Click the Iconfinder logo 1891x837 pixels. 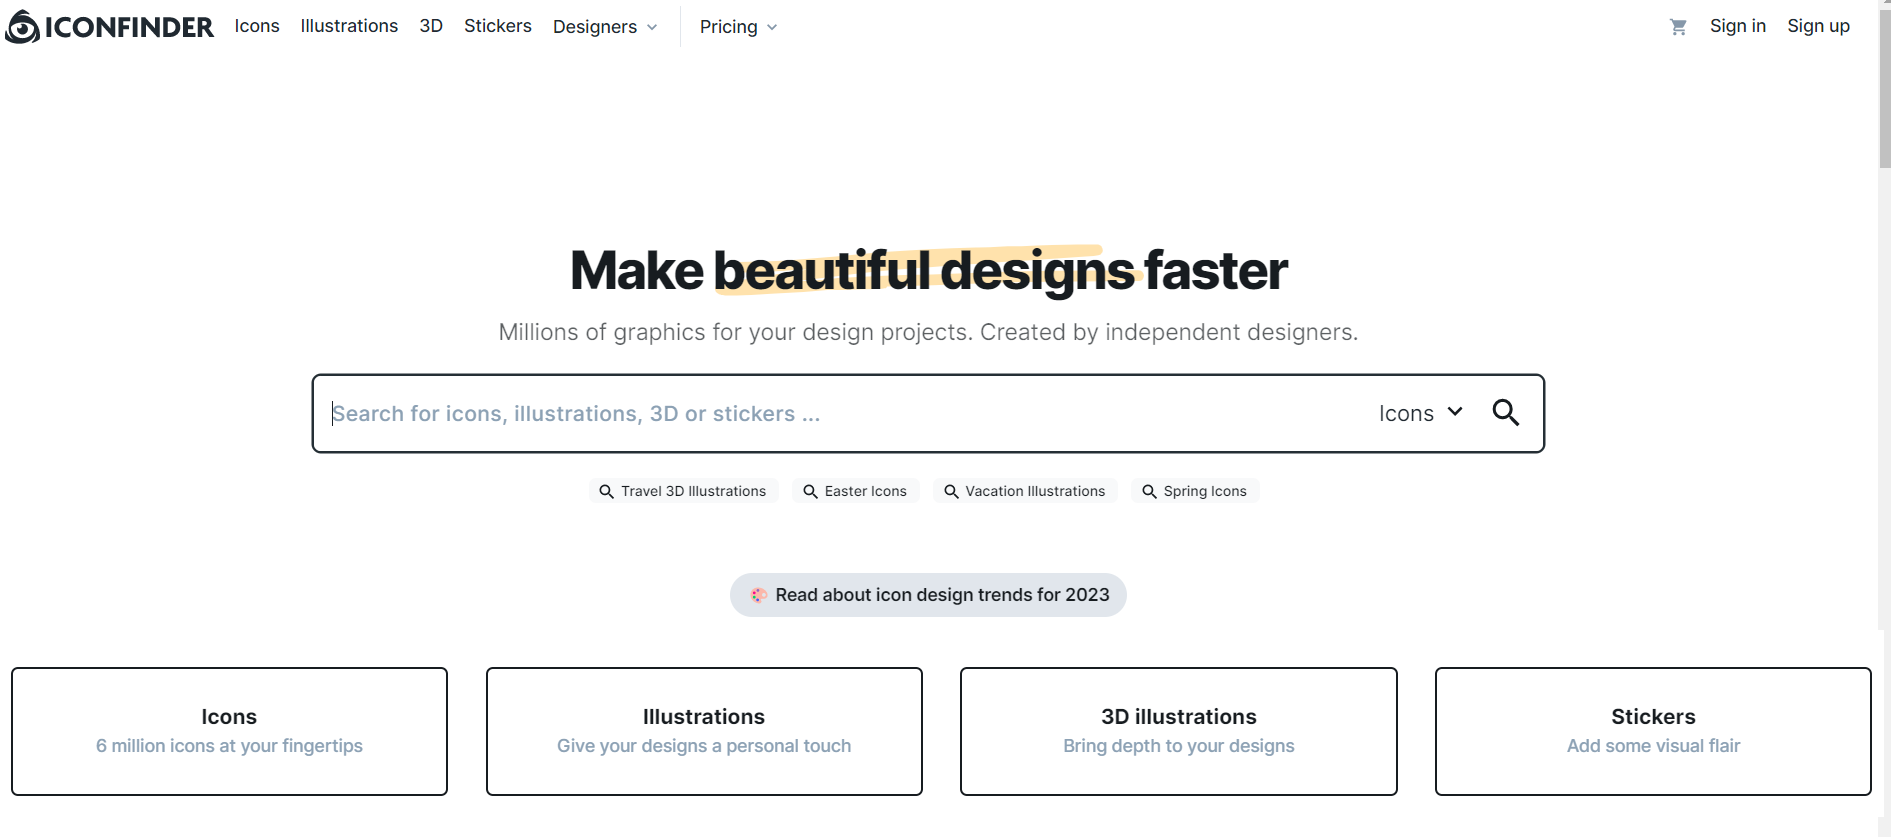coord(110,27)
